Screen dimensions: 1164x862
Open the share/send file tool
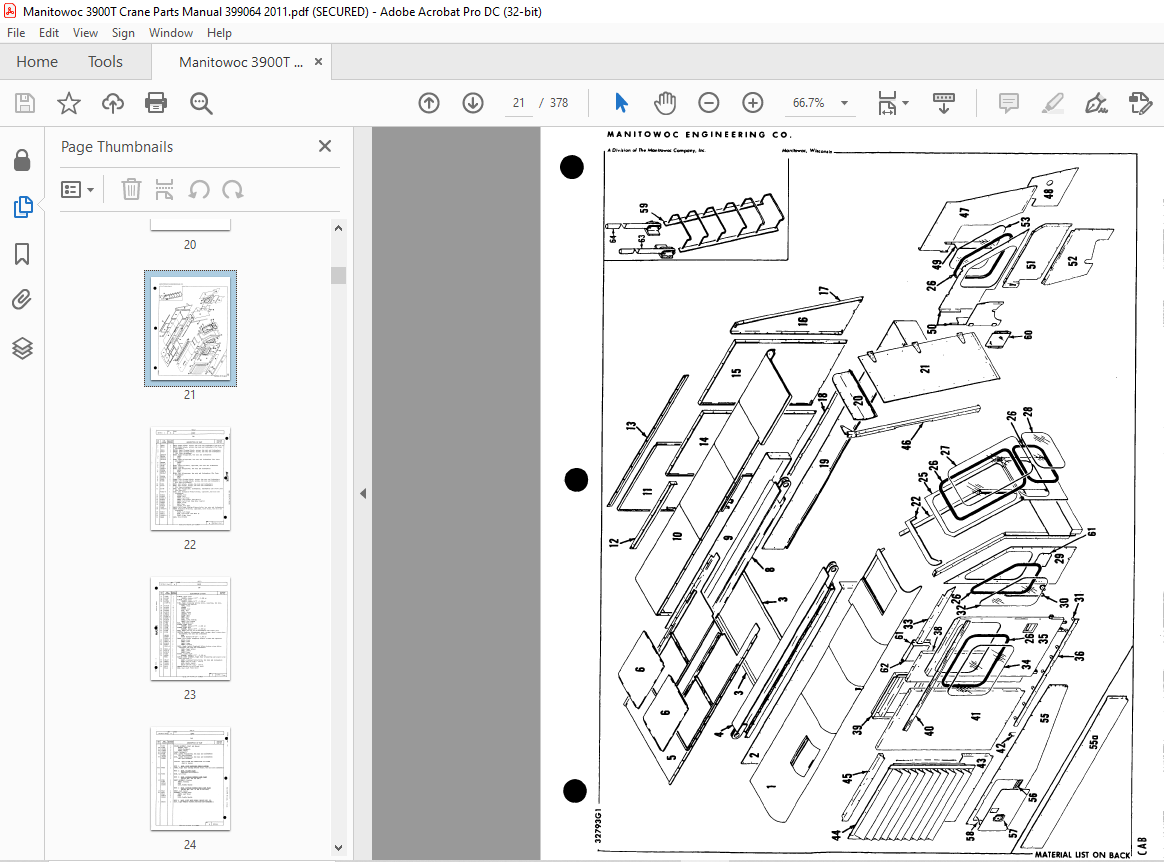[1140, 103]
